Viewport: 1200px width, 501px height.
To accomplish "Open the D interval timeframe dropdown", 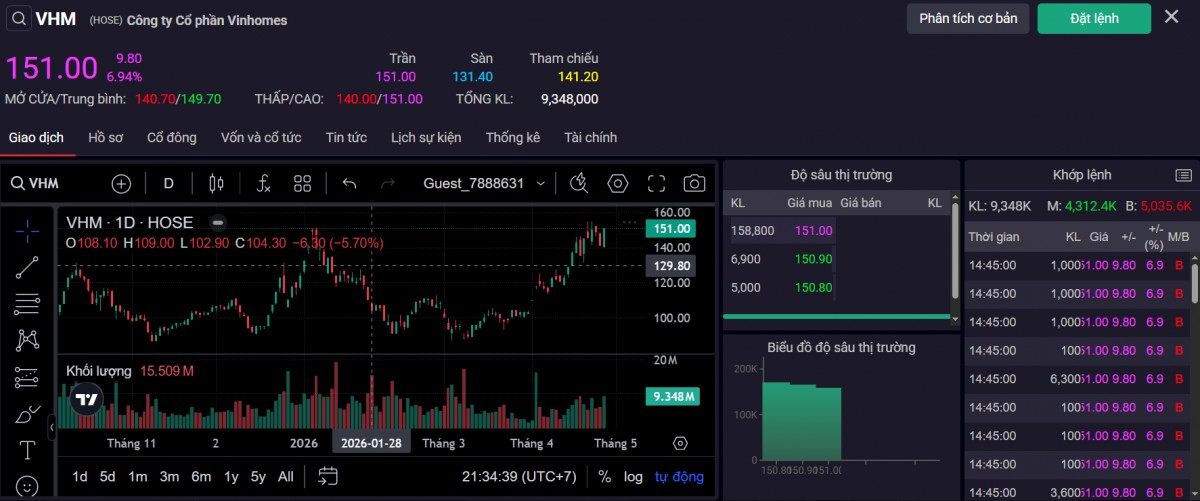I will click(x=169, y=183).
